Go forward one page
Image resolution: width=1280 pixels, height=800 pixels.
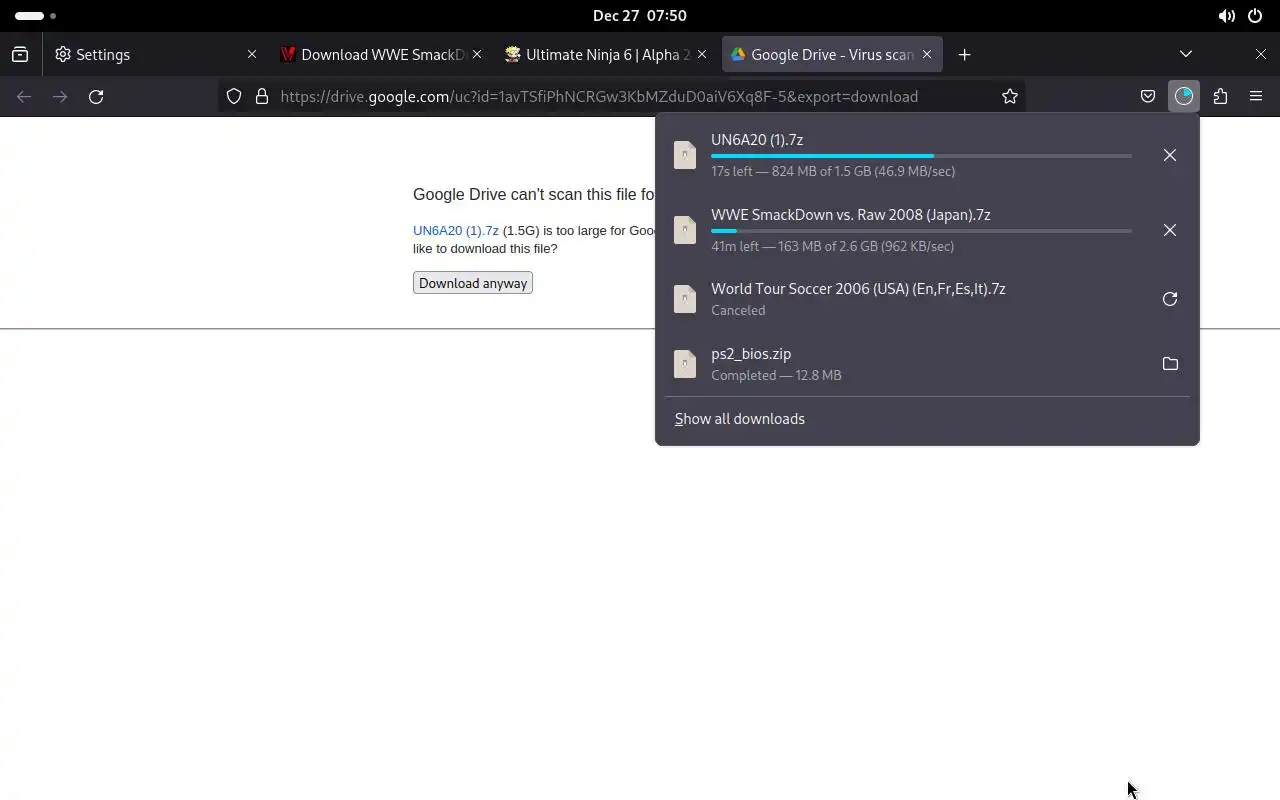pyautogui.click(x=60, y=96)
